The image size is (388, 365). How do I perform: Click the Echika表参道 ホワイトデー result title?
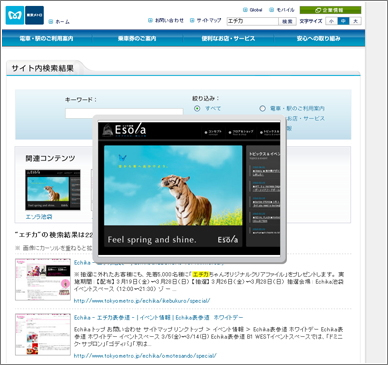[x=159, y=317]
